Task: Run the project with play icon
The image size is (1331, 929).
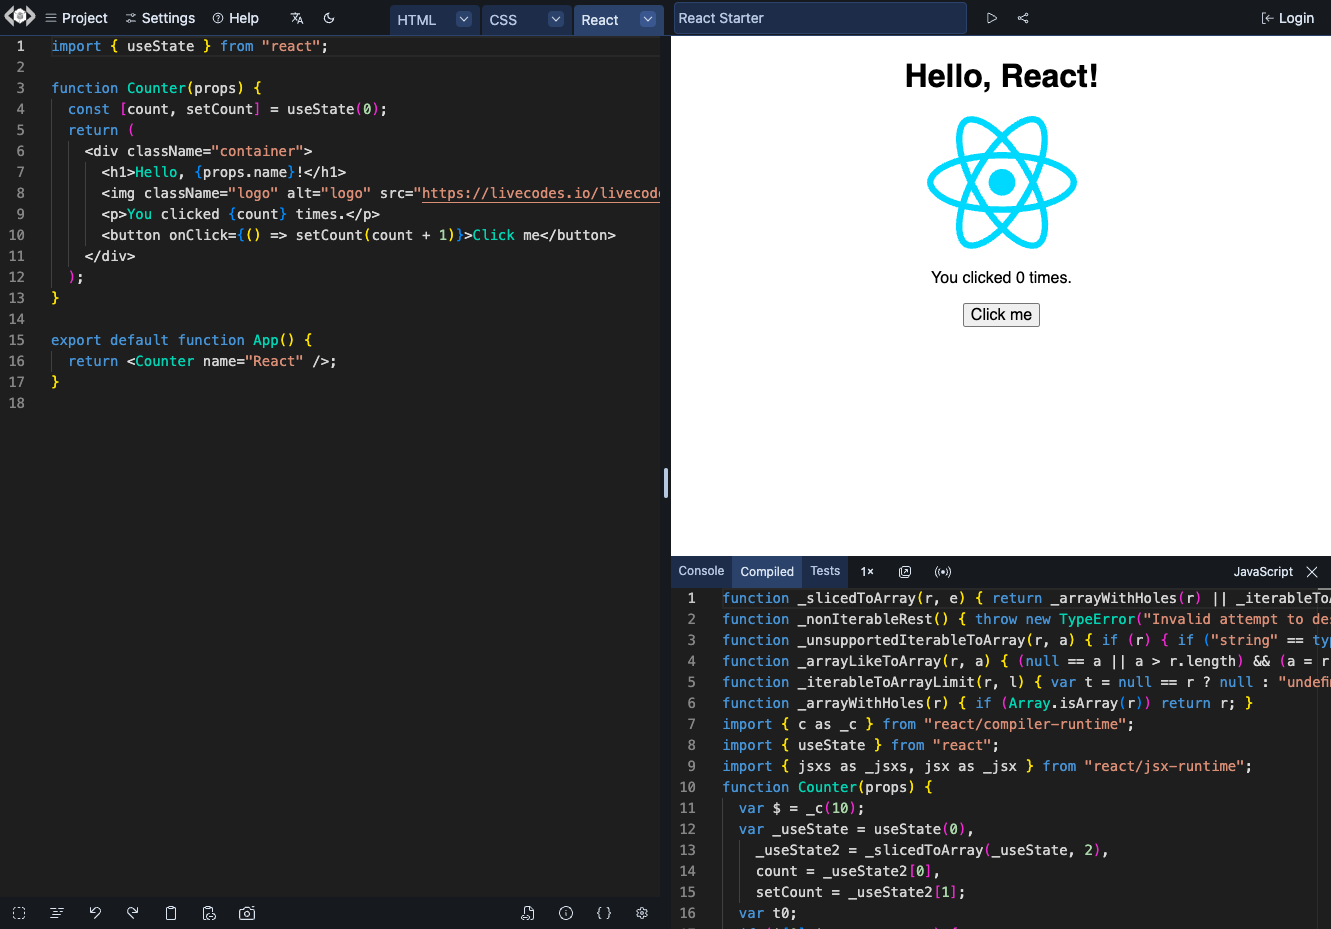Action: coord(992,18)
